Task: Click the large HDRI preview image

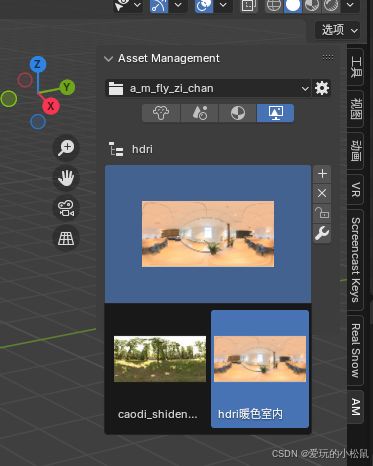Action: pyautogui.click(x=208, y=234)
